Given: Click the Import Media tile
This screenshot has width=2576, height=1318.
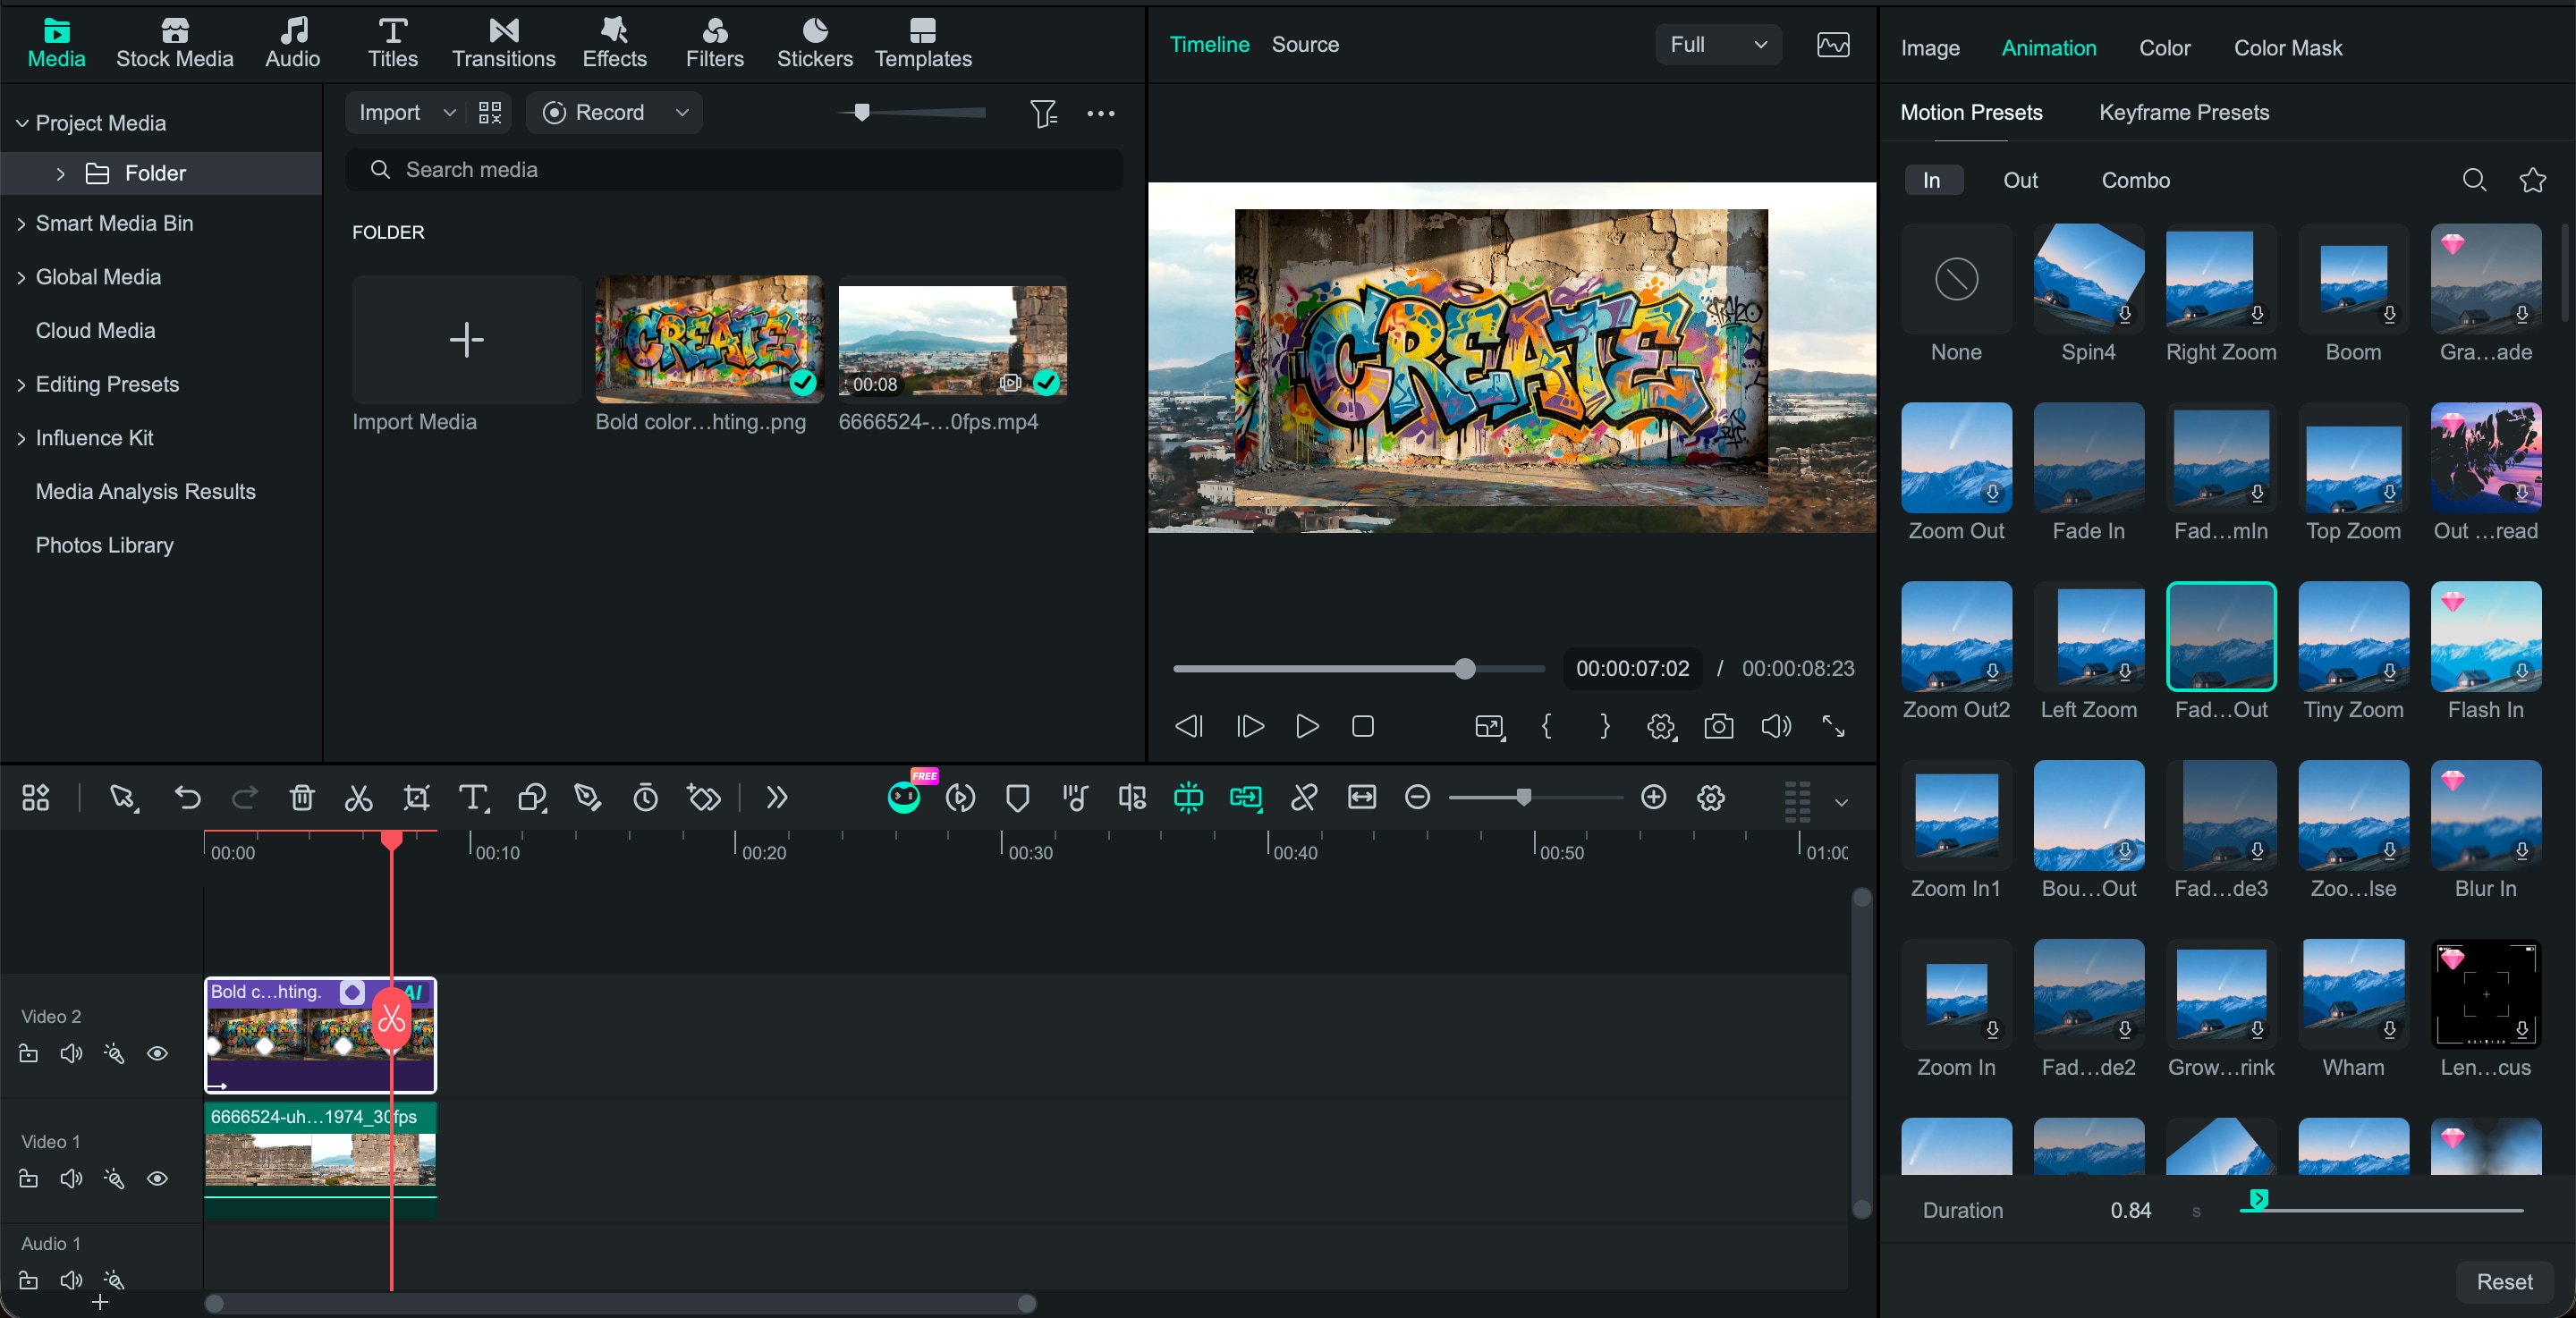Looking at the screenshot, I should click(x=466, y=340).
